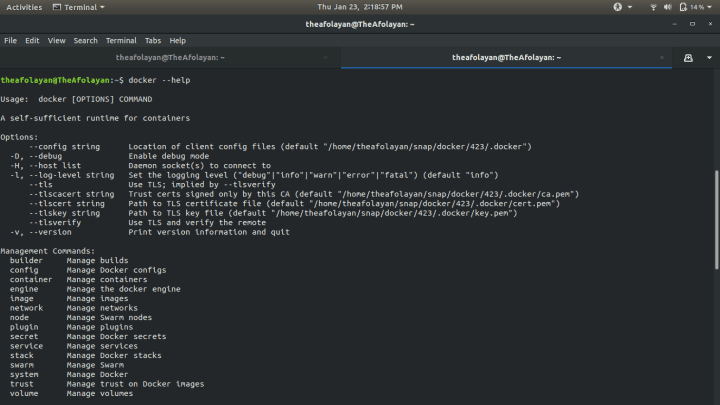
Task: Maximize the terminal window
Action: 691,23
